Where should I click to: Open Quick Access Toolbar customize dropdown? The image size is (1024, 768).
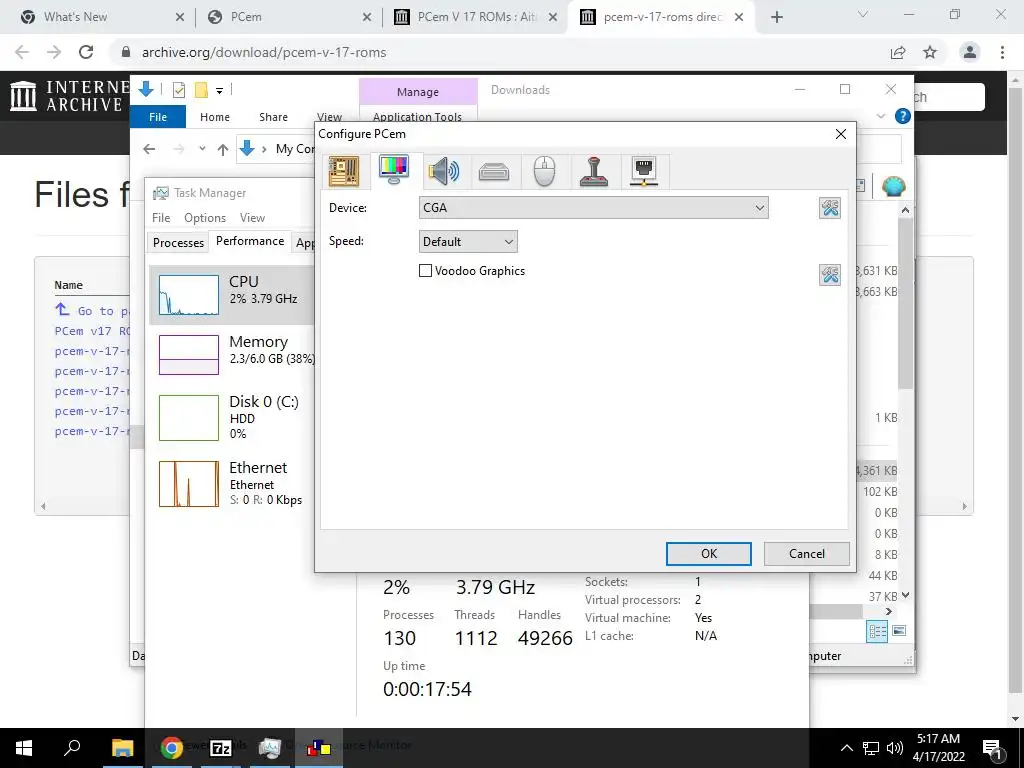[x=219, y=91]
